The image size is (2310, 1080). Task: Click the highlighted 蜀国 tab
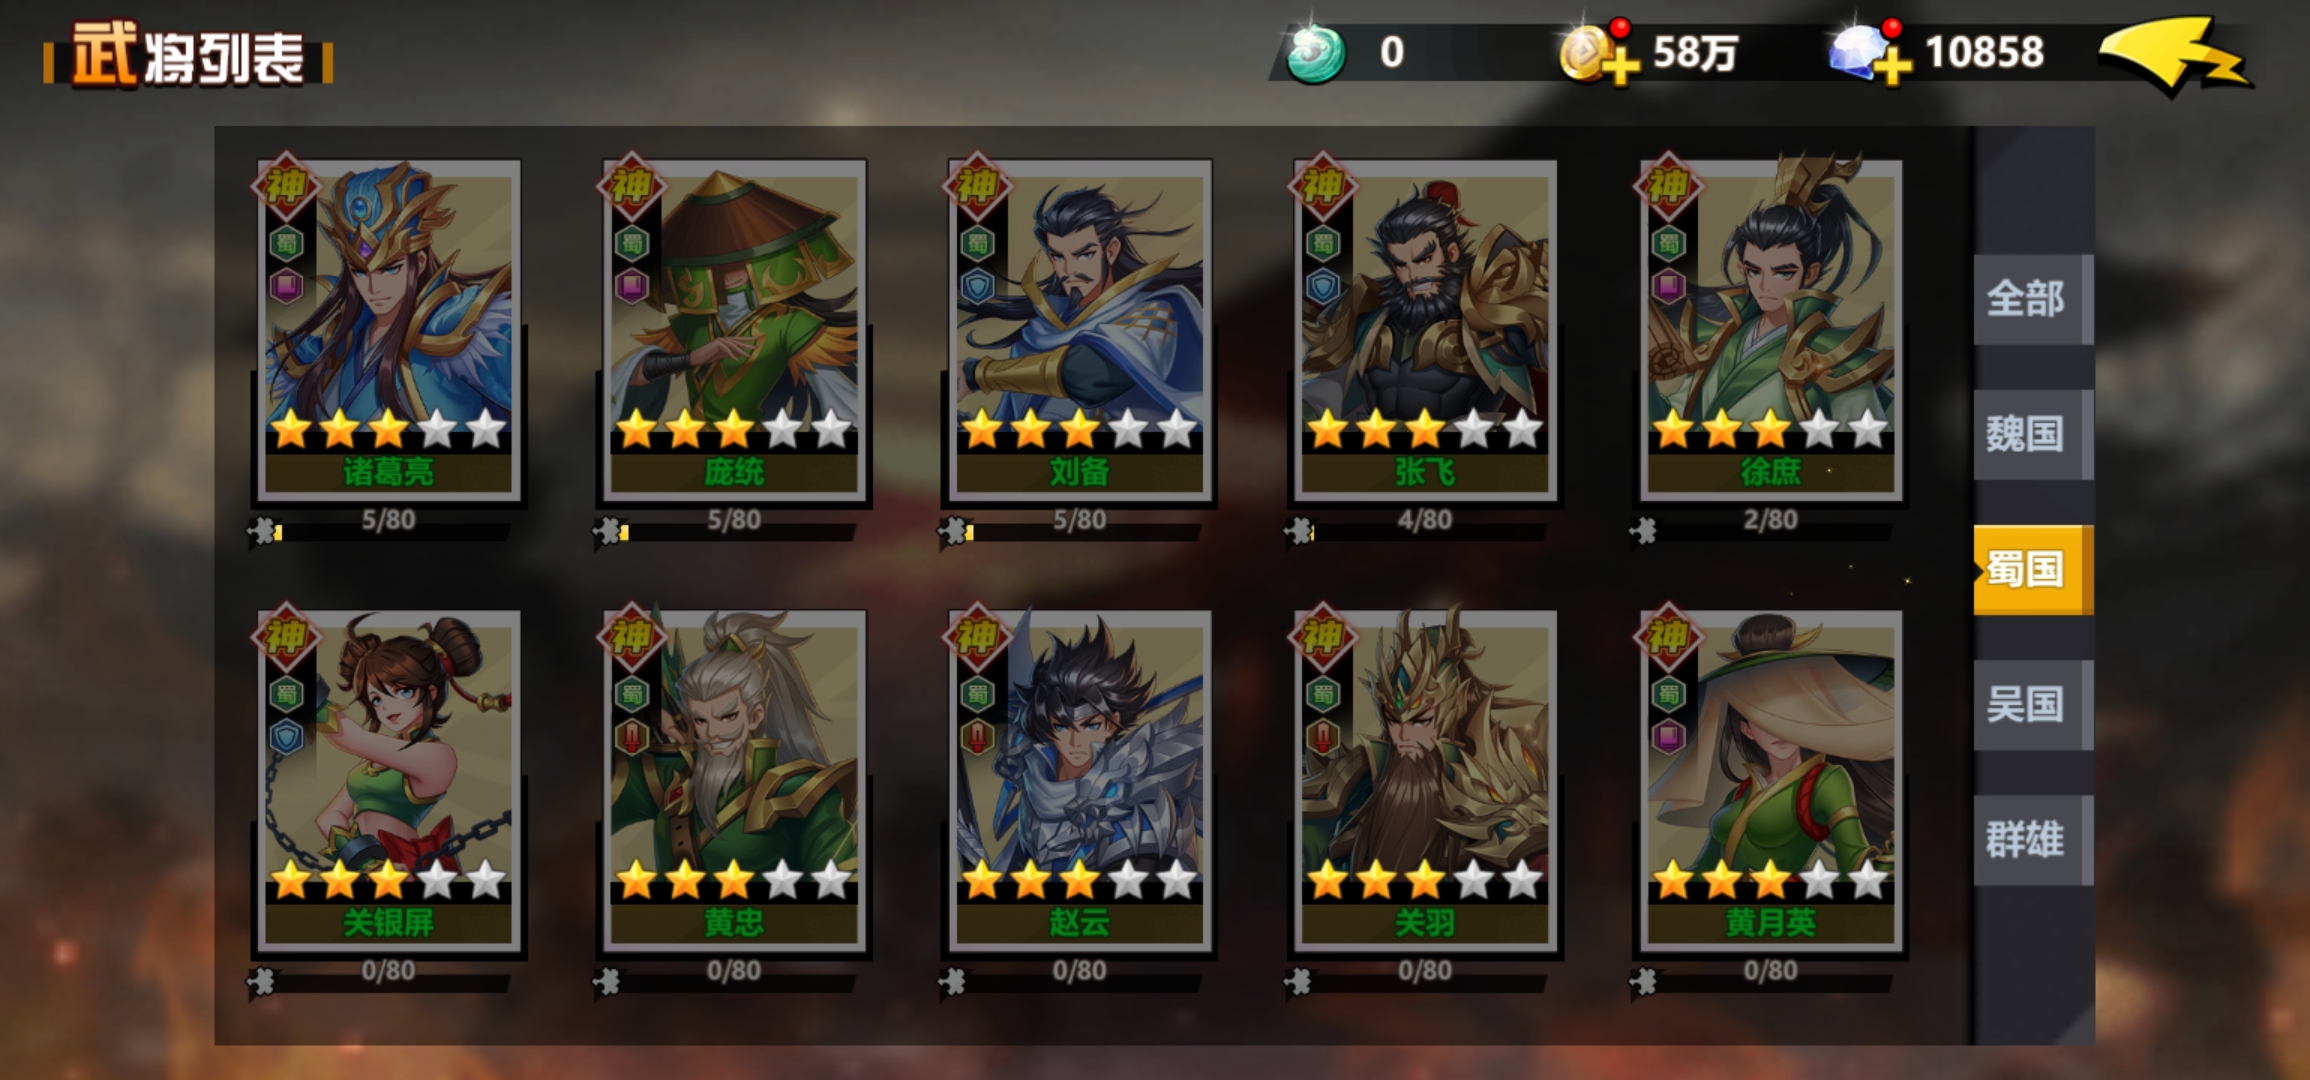point(2032,569)
